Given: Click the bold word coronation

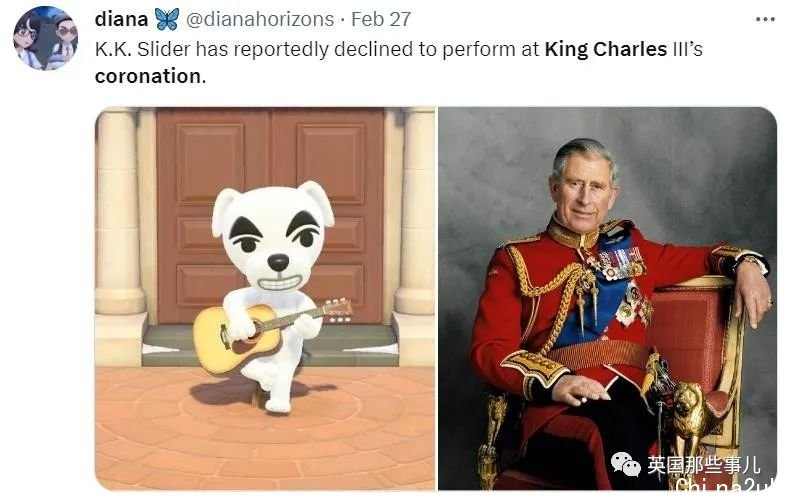Looking at the screenshot, I should pos(148,76).
